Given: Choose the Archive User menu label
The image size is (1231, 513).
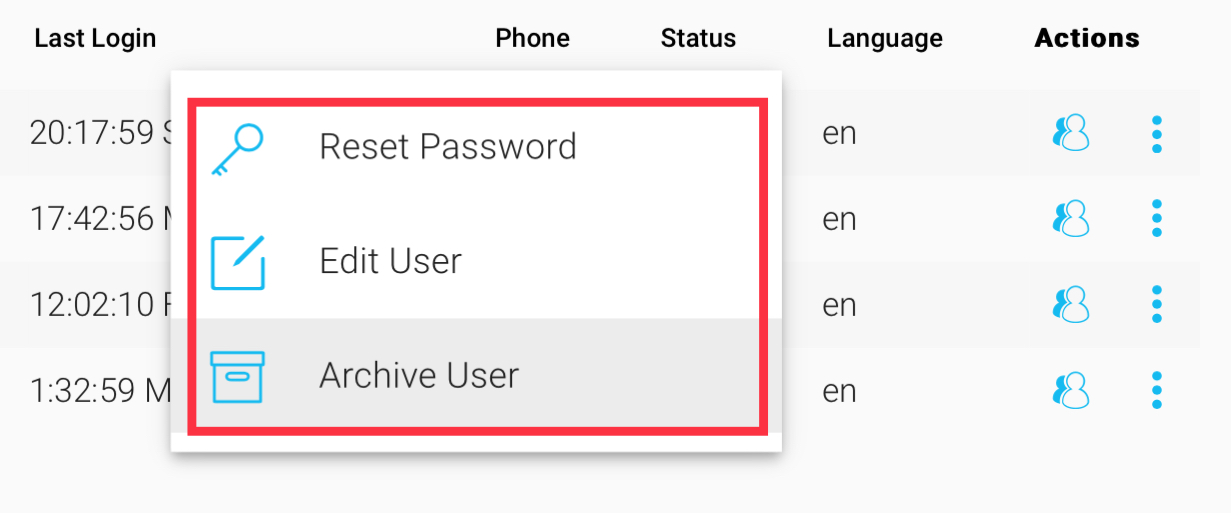Looking at the screenshot, I should pyautogui.click(x=419, y=376).
